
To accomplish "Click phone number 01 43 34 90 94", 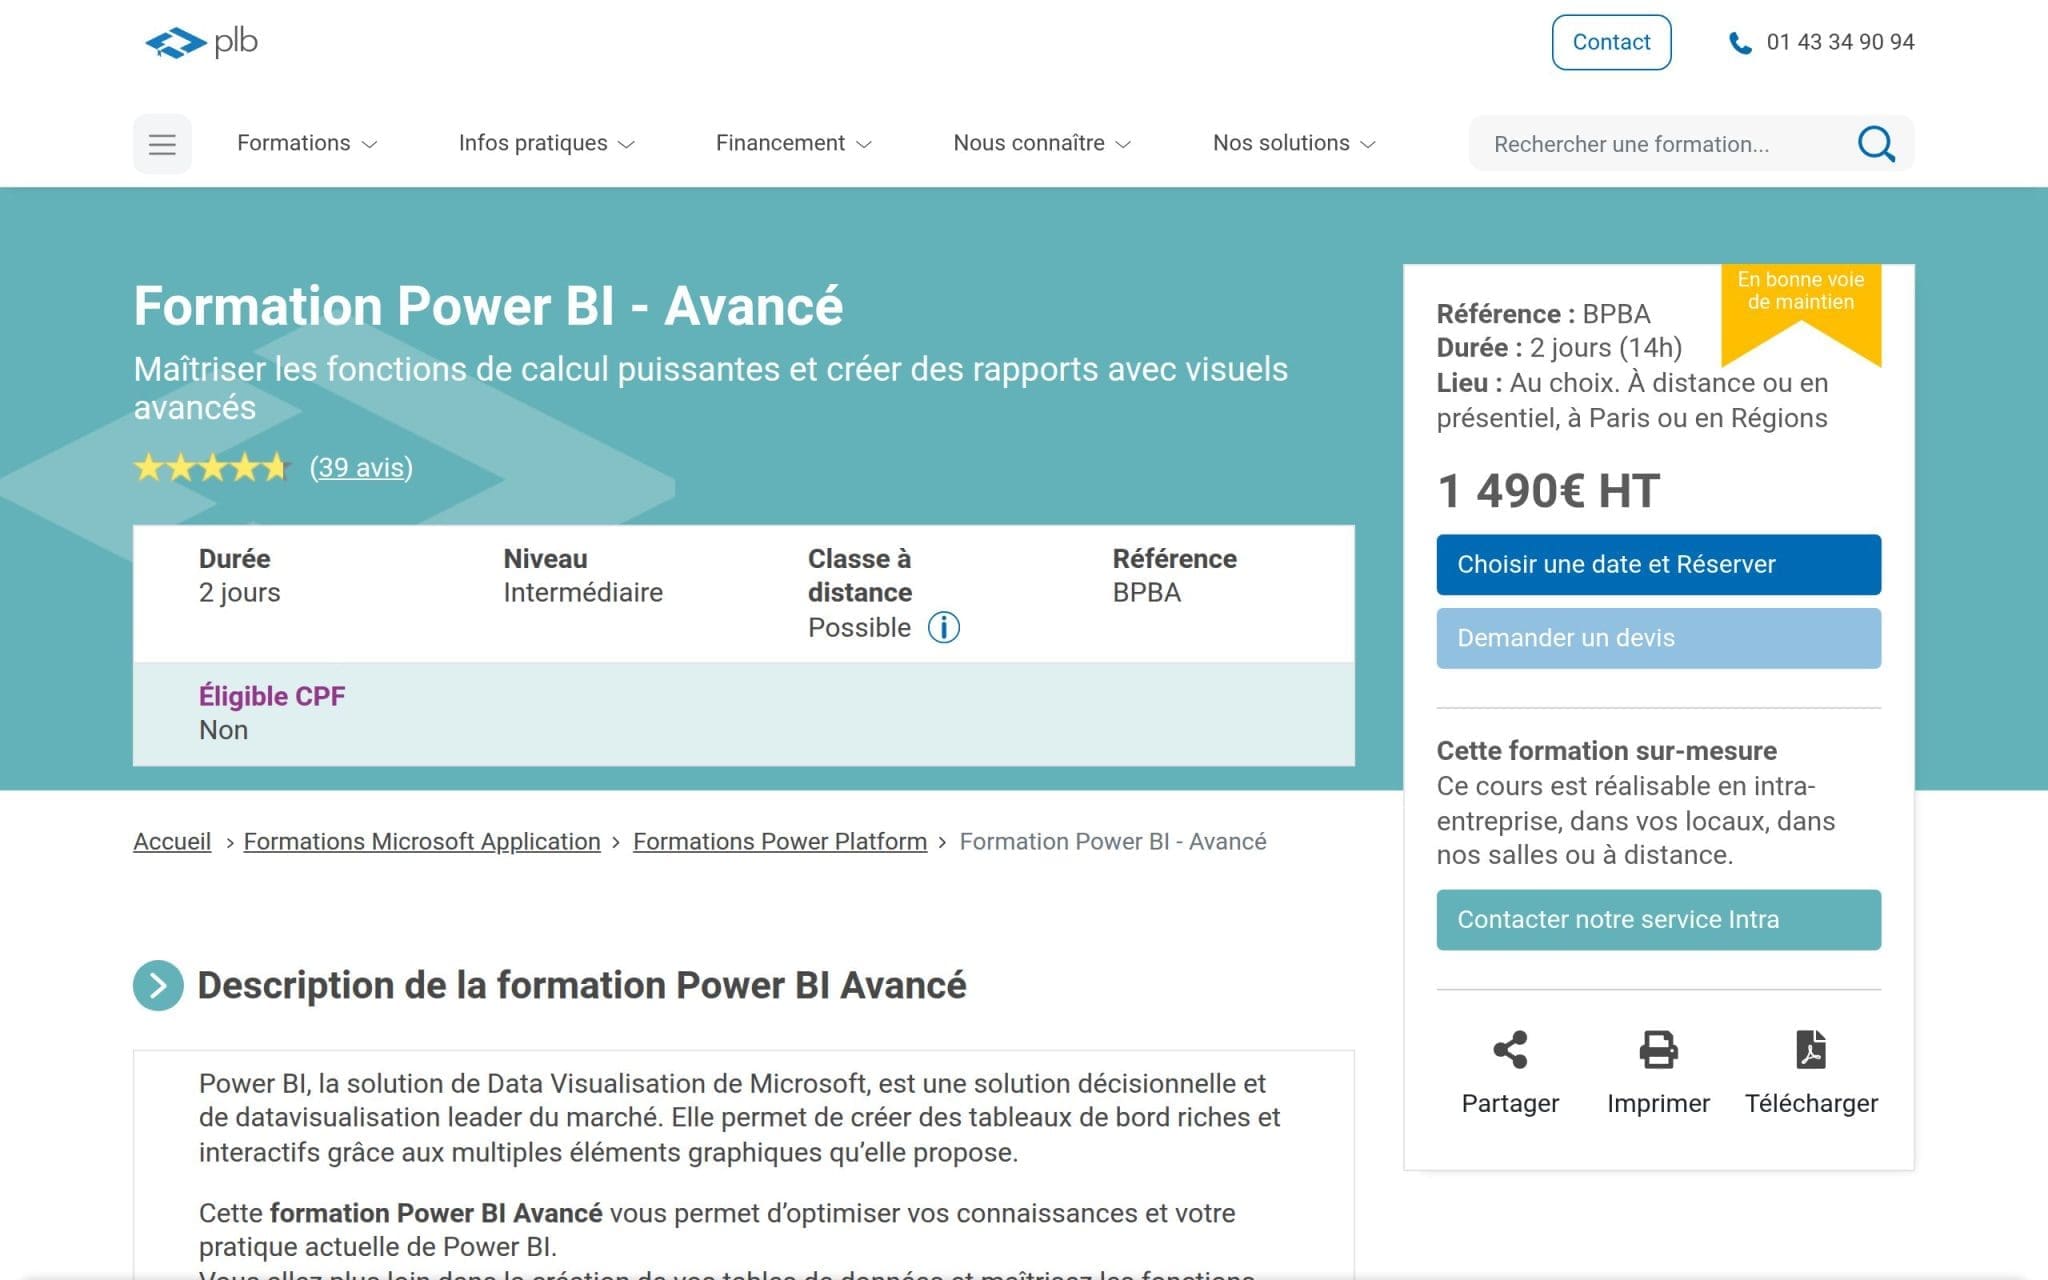I will tap(1840, 42).
